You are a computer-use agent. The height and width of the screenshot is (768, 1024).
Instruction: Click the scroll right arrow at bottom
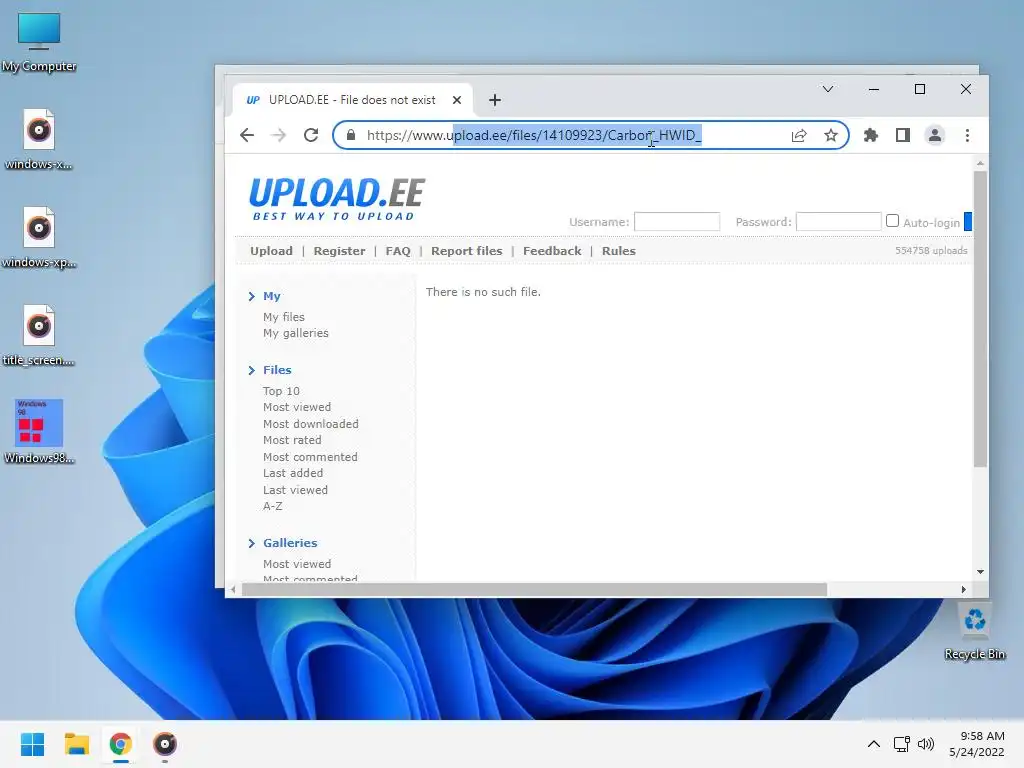964,590
